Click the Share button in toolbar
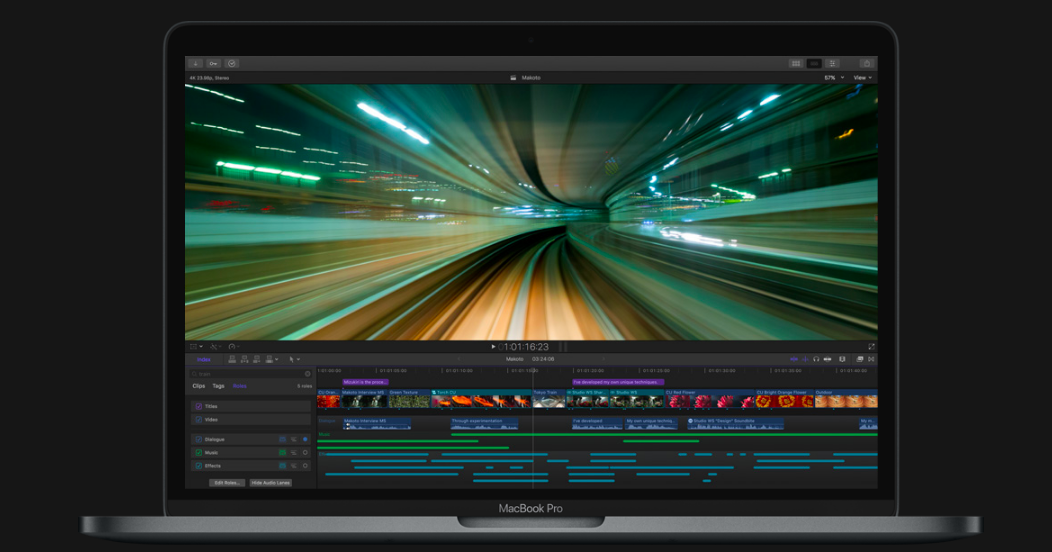Screen dimensions: 1052x552 pyautogui.click(x=866, y=63)
